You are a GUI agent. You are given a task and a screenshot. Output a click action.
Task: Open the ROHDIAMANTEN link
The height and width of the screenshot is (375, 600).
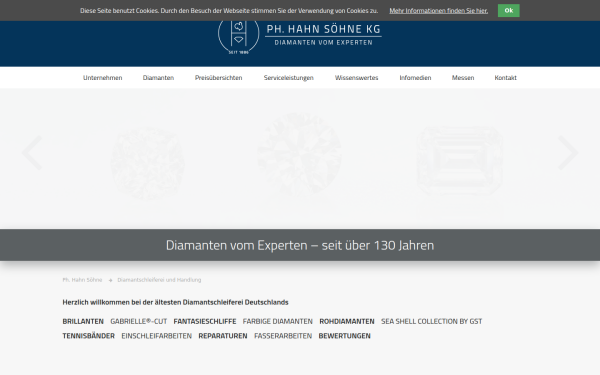(347, 321)
